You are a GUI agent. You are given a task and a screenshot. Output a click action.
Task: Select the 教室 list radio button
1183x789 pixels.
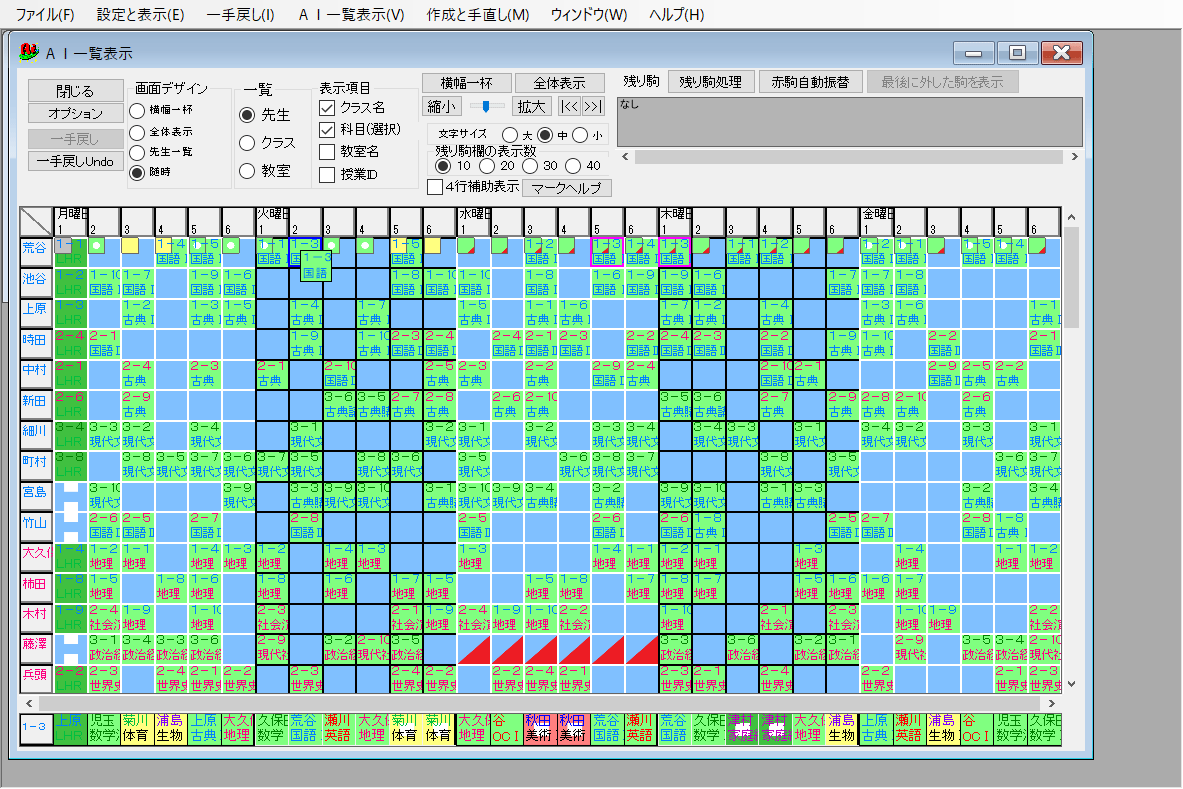pos(247,171)
